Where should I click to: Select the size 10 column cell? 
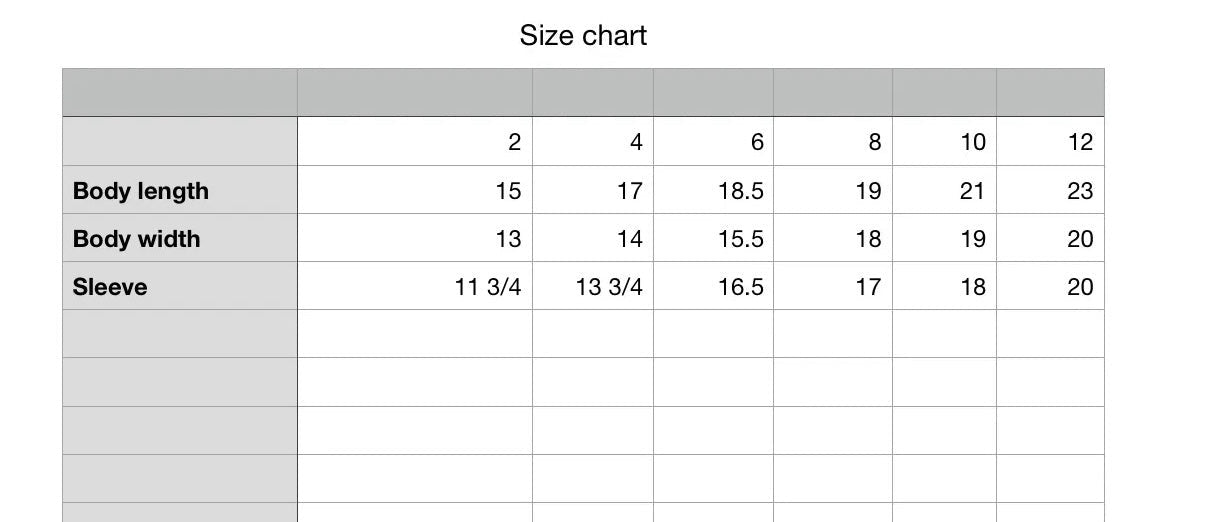945,142
